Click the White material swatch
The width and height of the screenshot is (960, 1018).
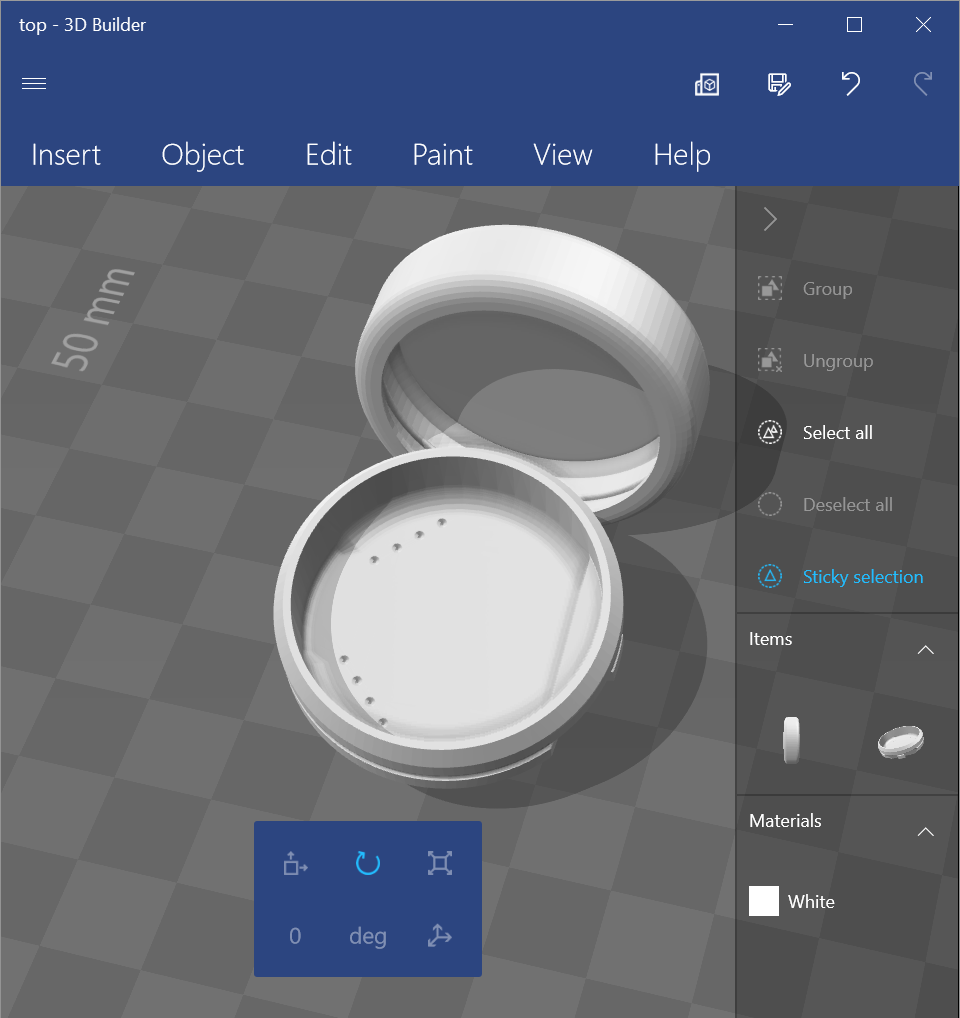764,901
